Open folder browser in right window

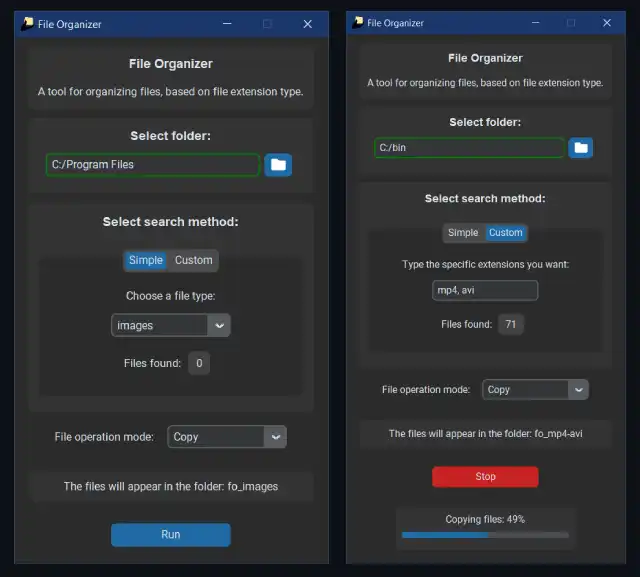pos(581,148)
